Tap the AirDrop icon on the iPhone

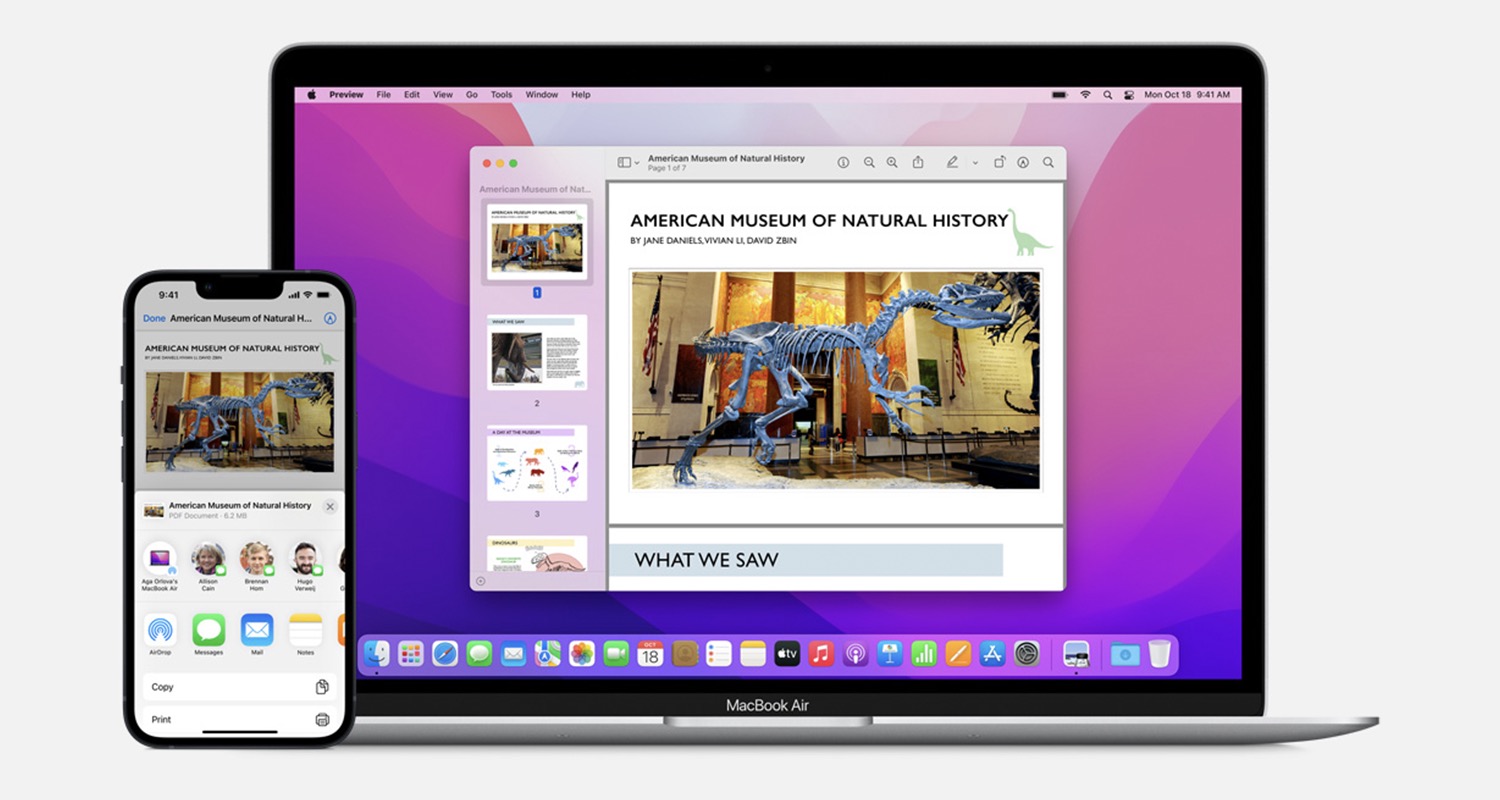(x=160, y=630)
